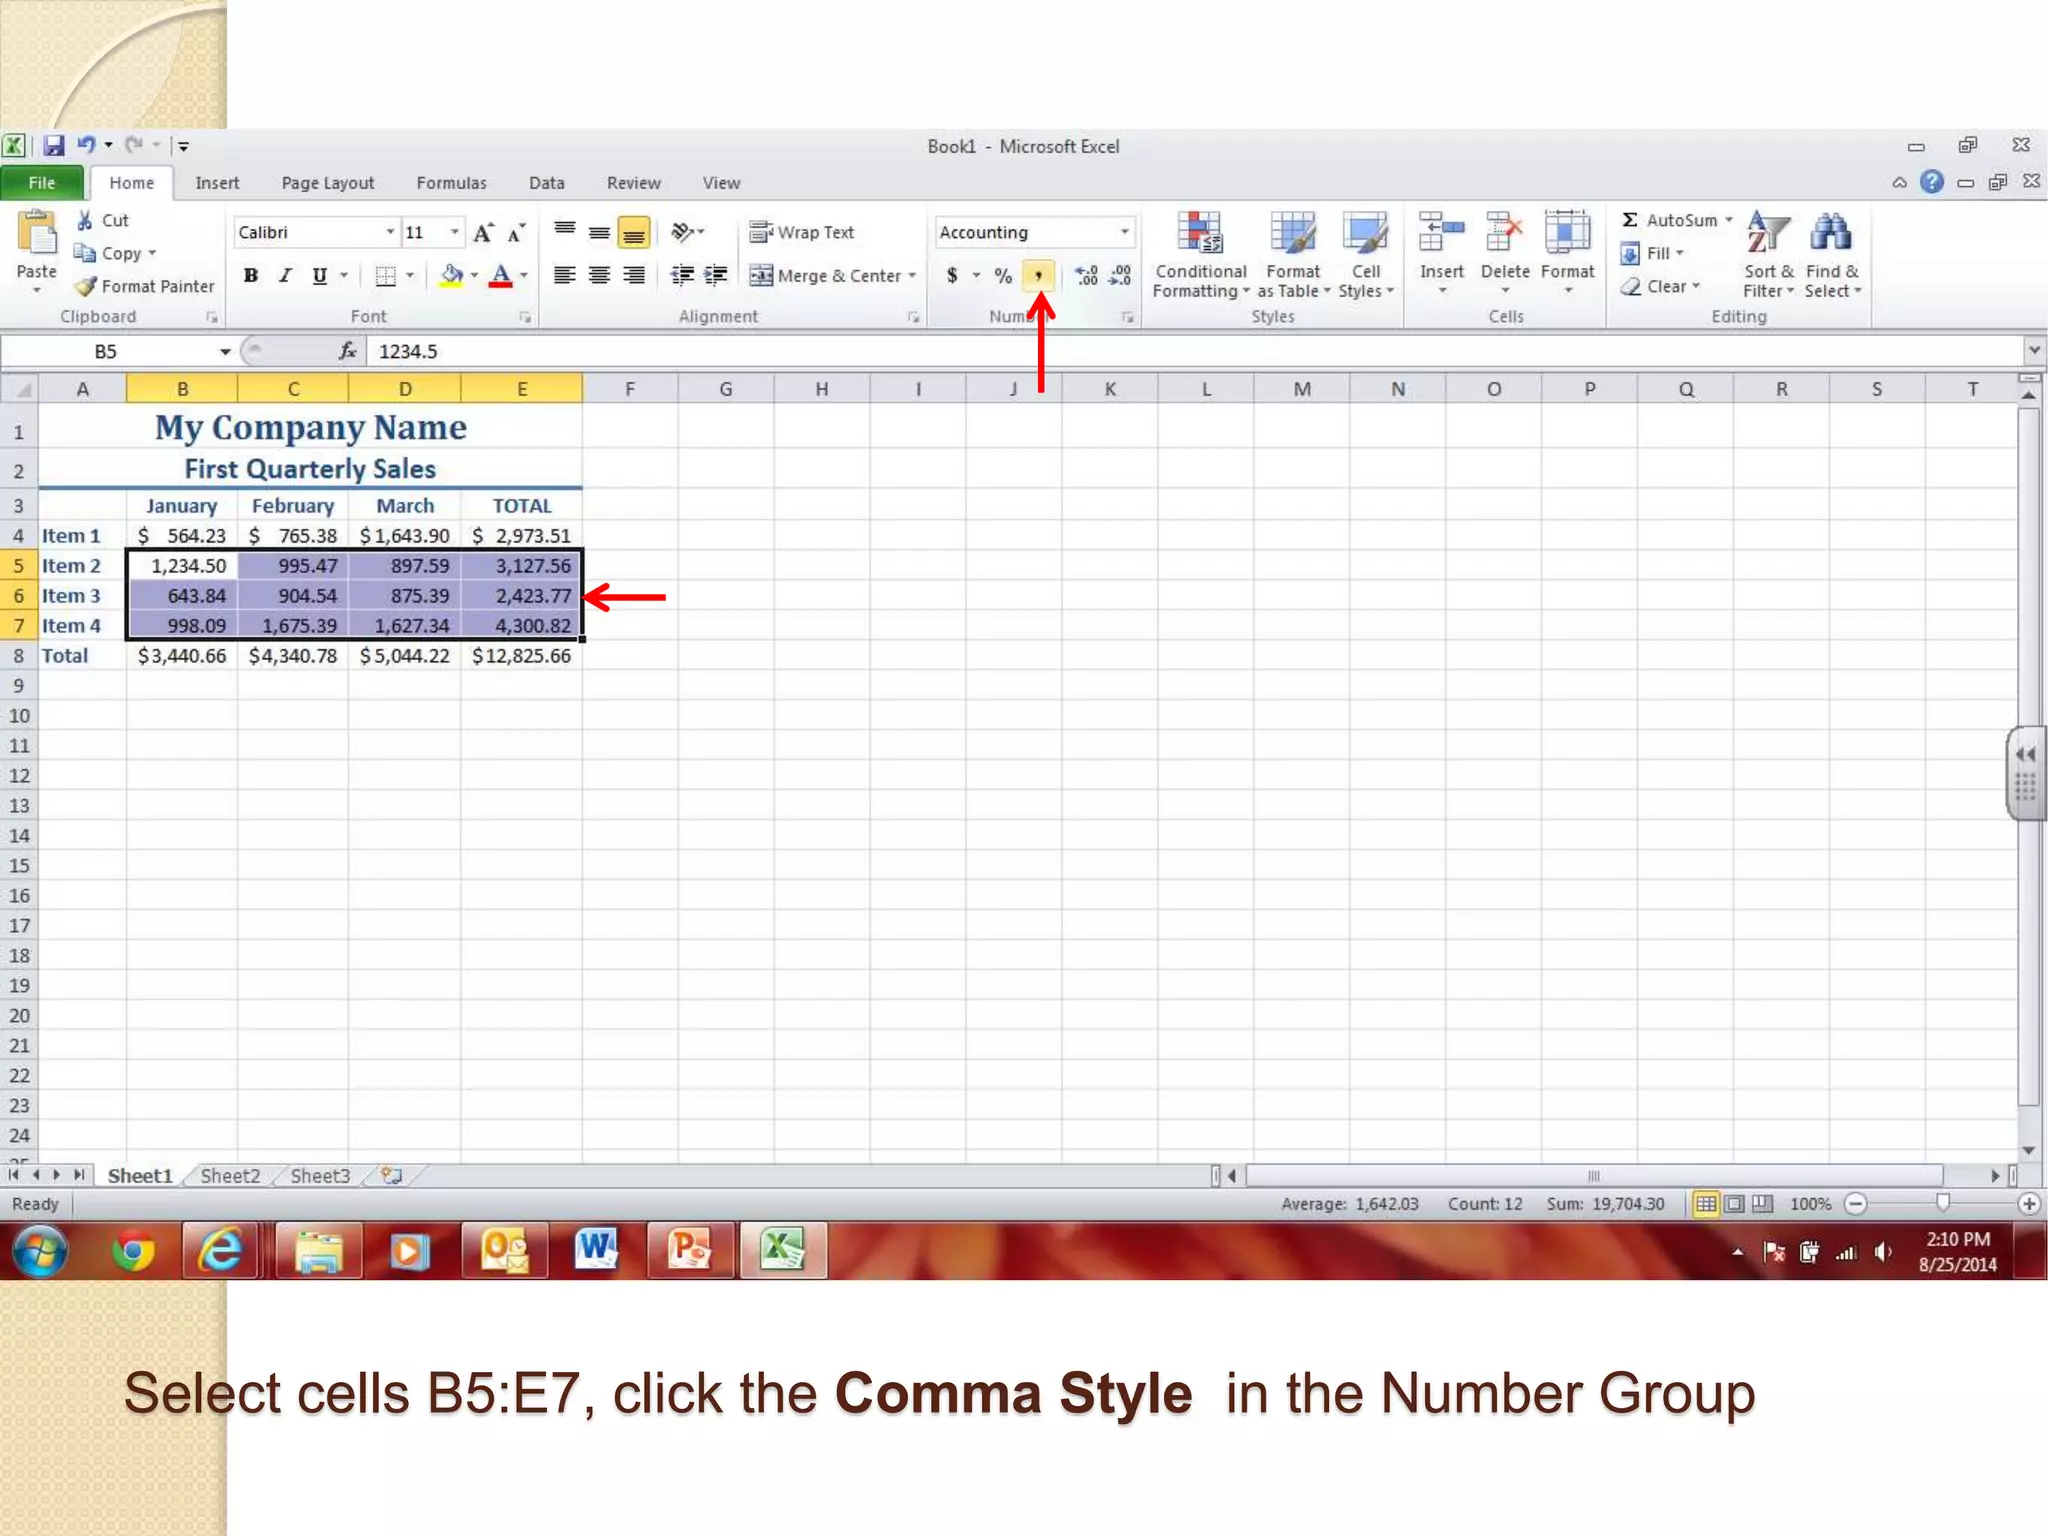Toggle Bottom Align vertical alignment
This screenshot has width=2048, height=1536.
[633, 233]
